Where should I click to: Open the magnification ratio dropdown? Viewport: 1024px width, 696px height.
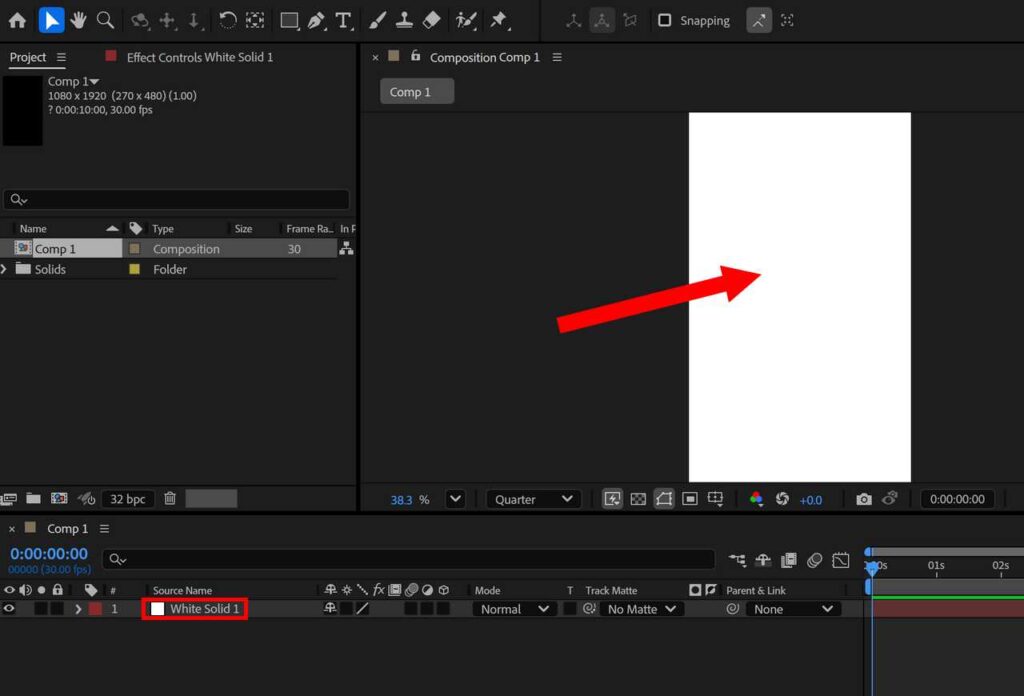click(455, 499)
